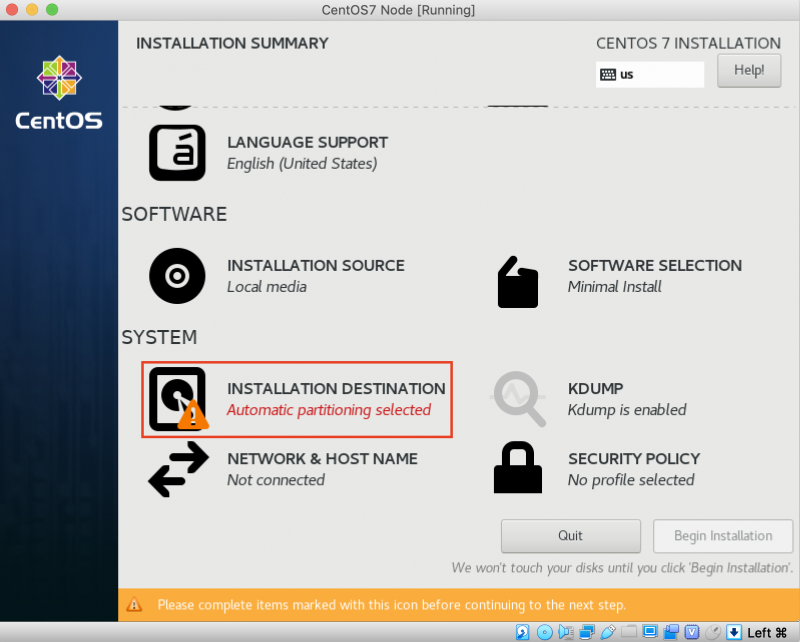The image size is (800, 642).
Task: Open Installation Destination disk icon
Action: [178, 399]
